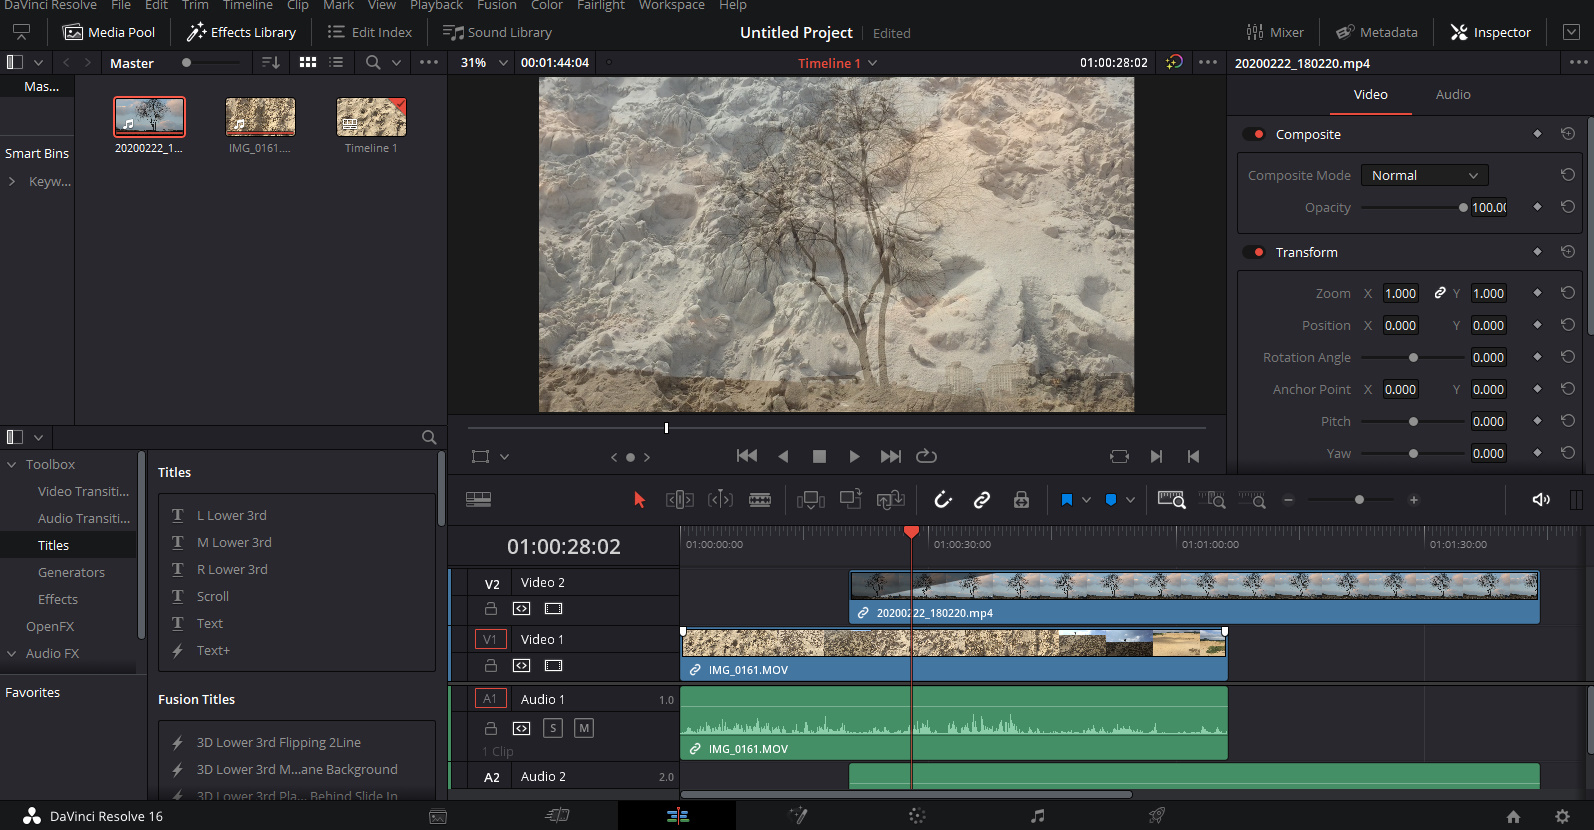
Task: Open Project Settings gear icon
Action: 1563,816
